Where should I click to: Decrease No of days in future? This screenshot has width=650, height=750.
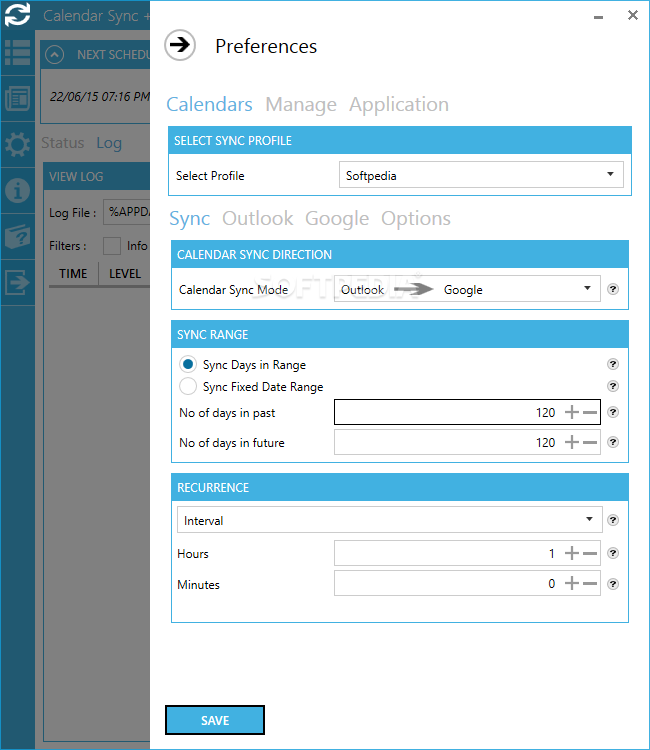590,442
